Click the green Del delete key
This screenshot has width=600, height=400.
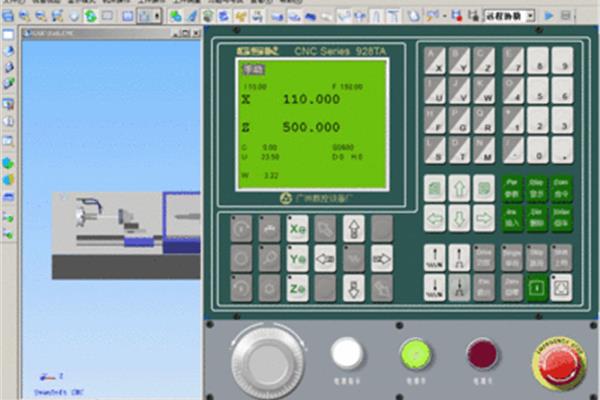pyautogui.click(x=536, y=218)
